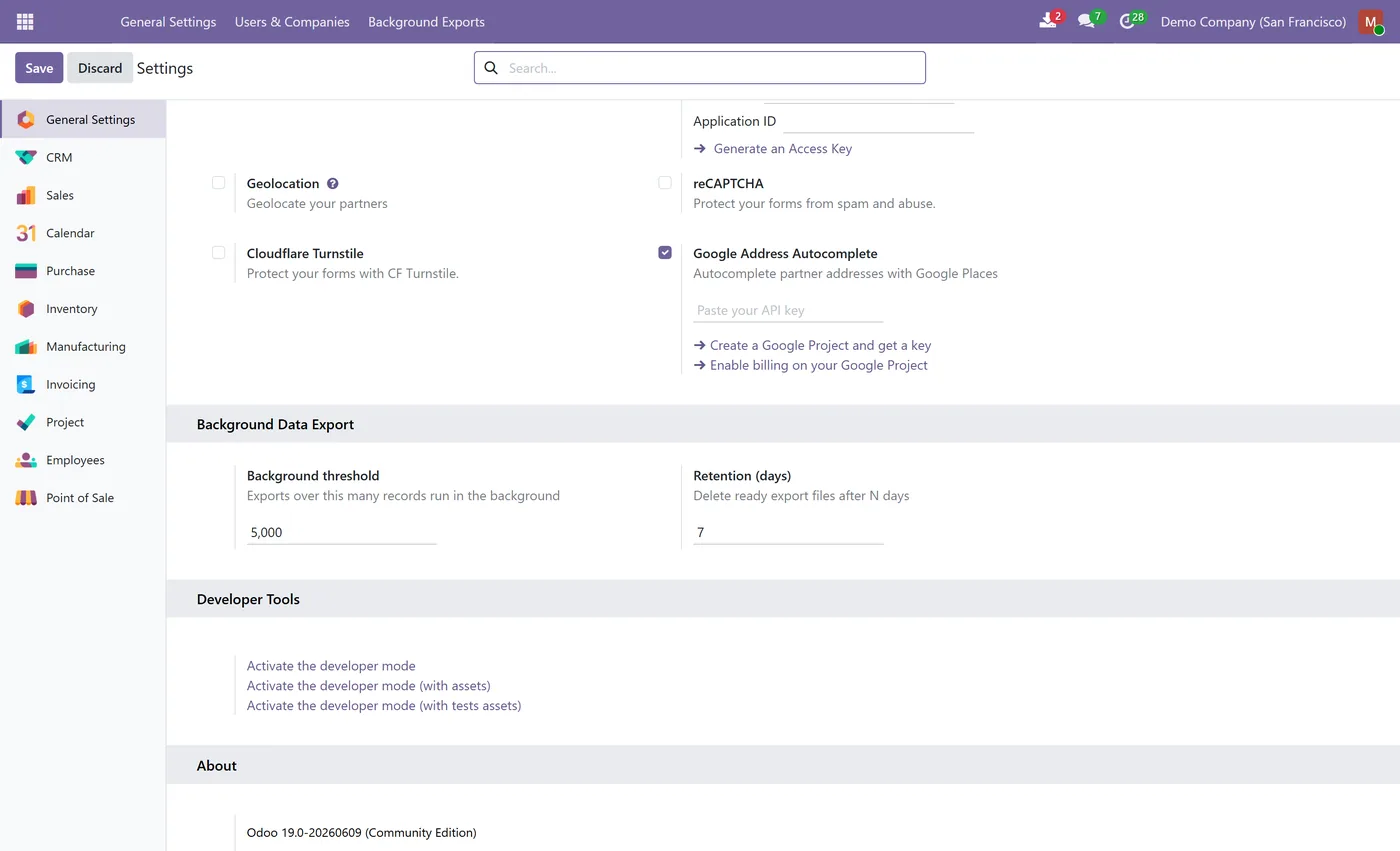Enable the Cloudflare Turnstile checkbox
Screen dimensions: 1400x851
(x=218, y=253)
